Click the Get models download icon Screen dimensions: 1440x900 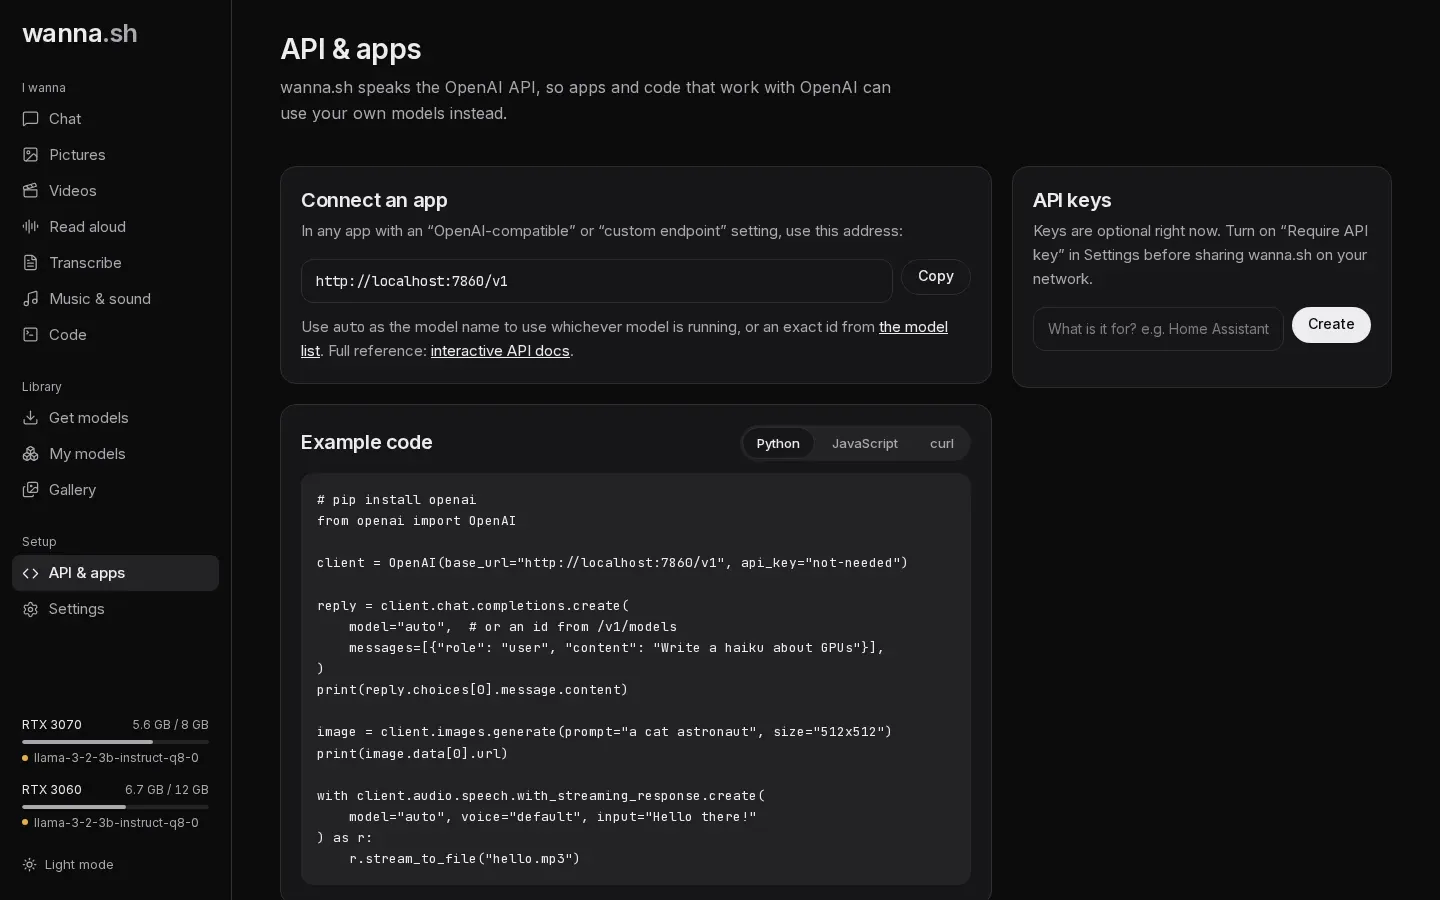[x=30, y=418]
